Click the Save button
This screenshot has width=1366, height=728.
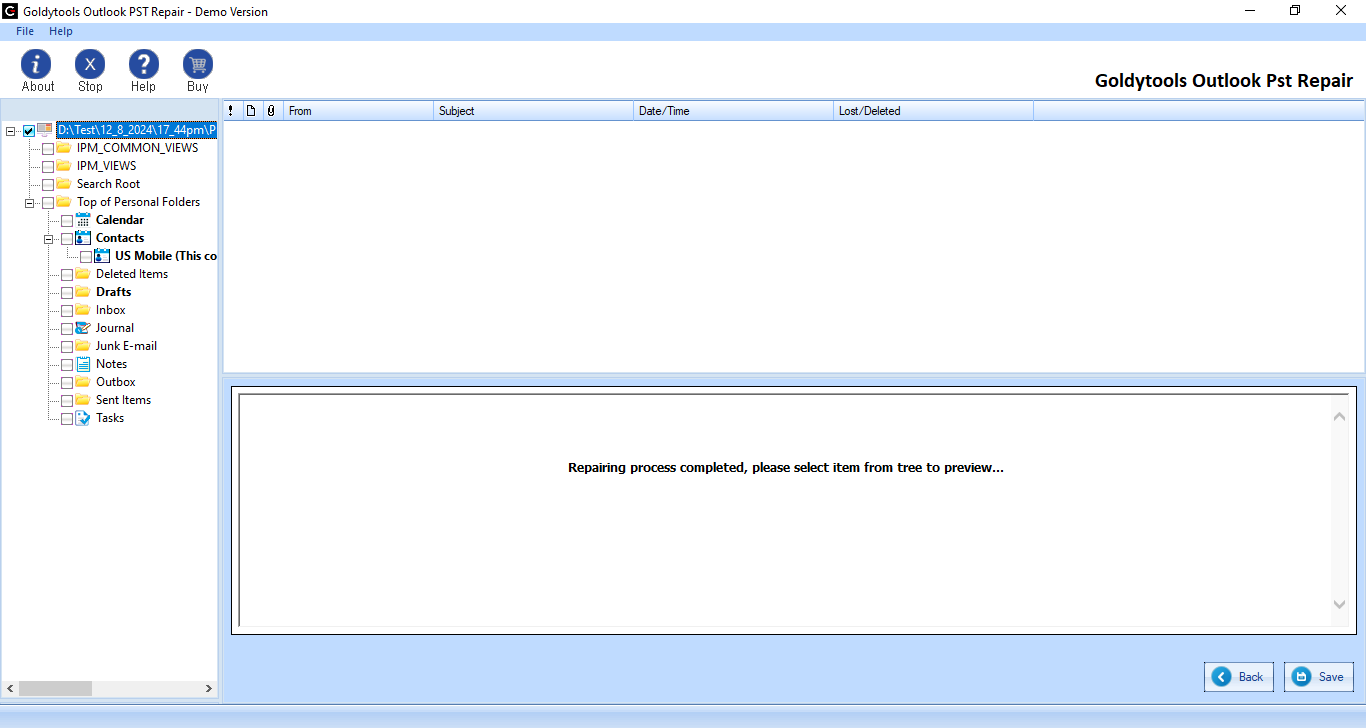click(x=1319, y=677)
